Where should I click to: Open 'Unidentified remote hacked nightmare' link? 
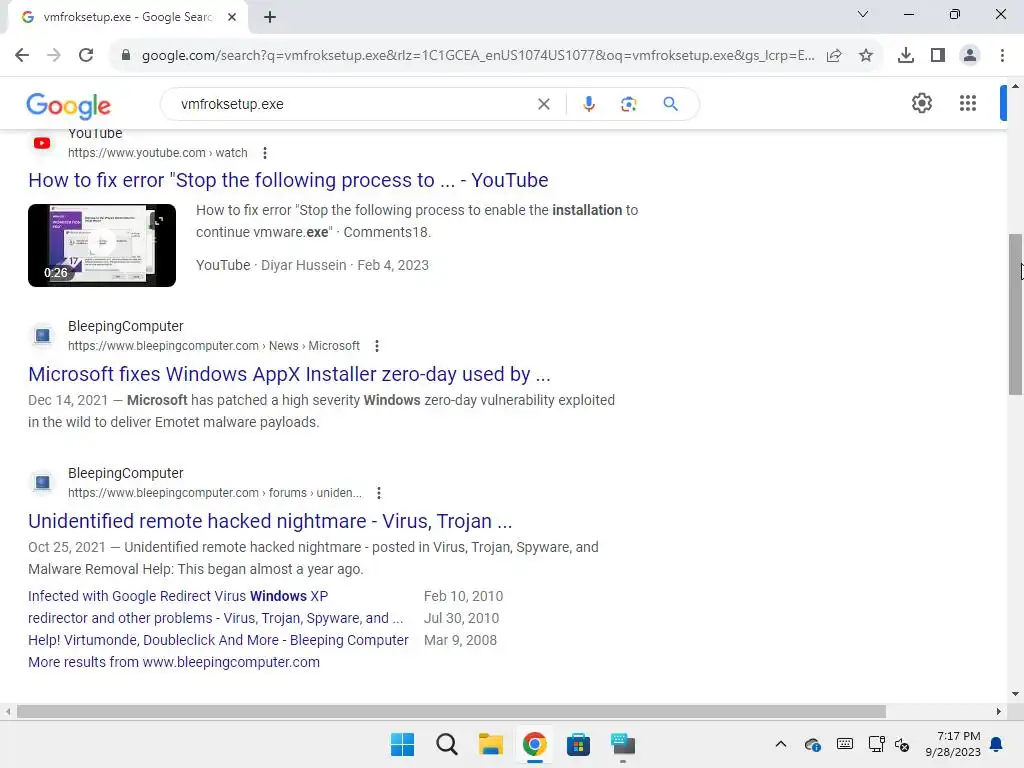(x=270, y=521)
